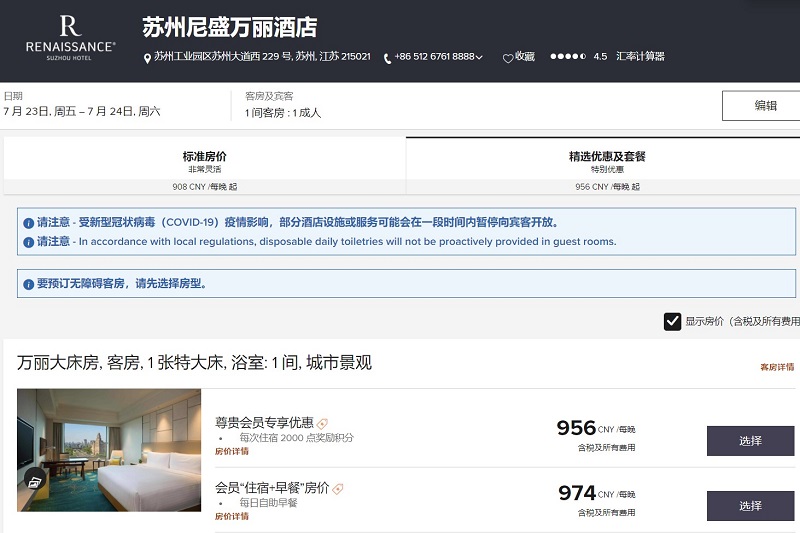Viewport: 800px width, 533px height.
Task: Click the heart favorite icon next to 收藏
Action: (508, 58)
